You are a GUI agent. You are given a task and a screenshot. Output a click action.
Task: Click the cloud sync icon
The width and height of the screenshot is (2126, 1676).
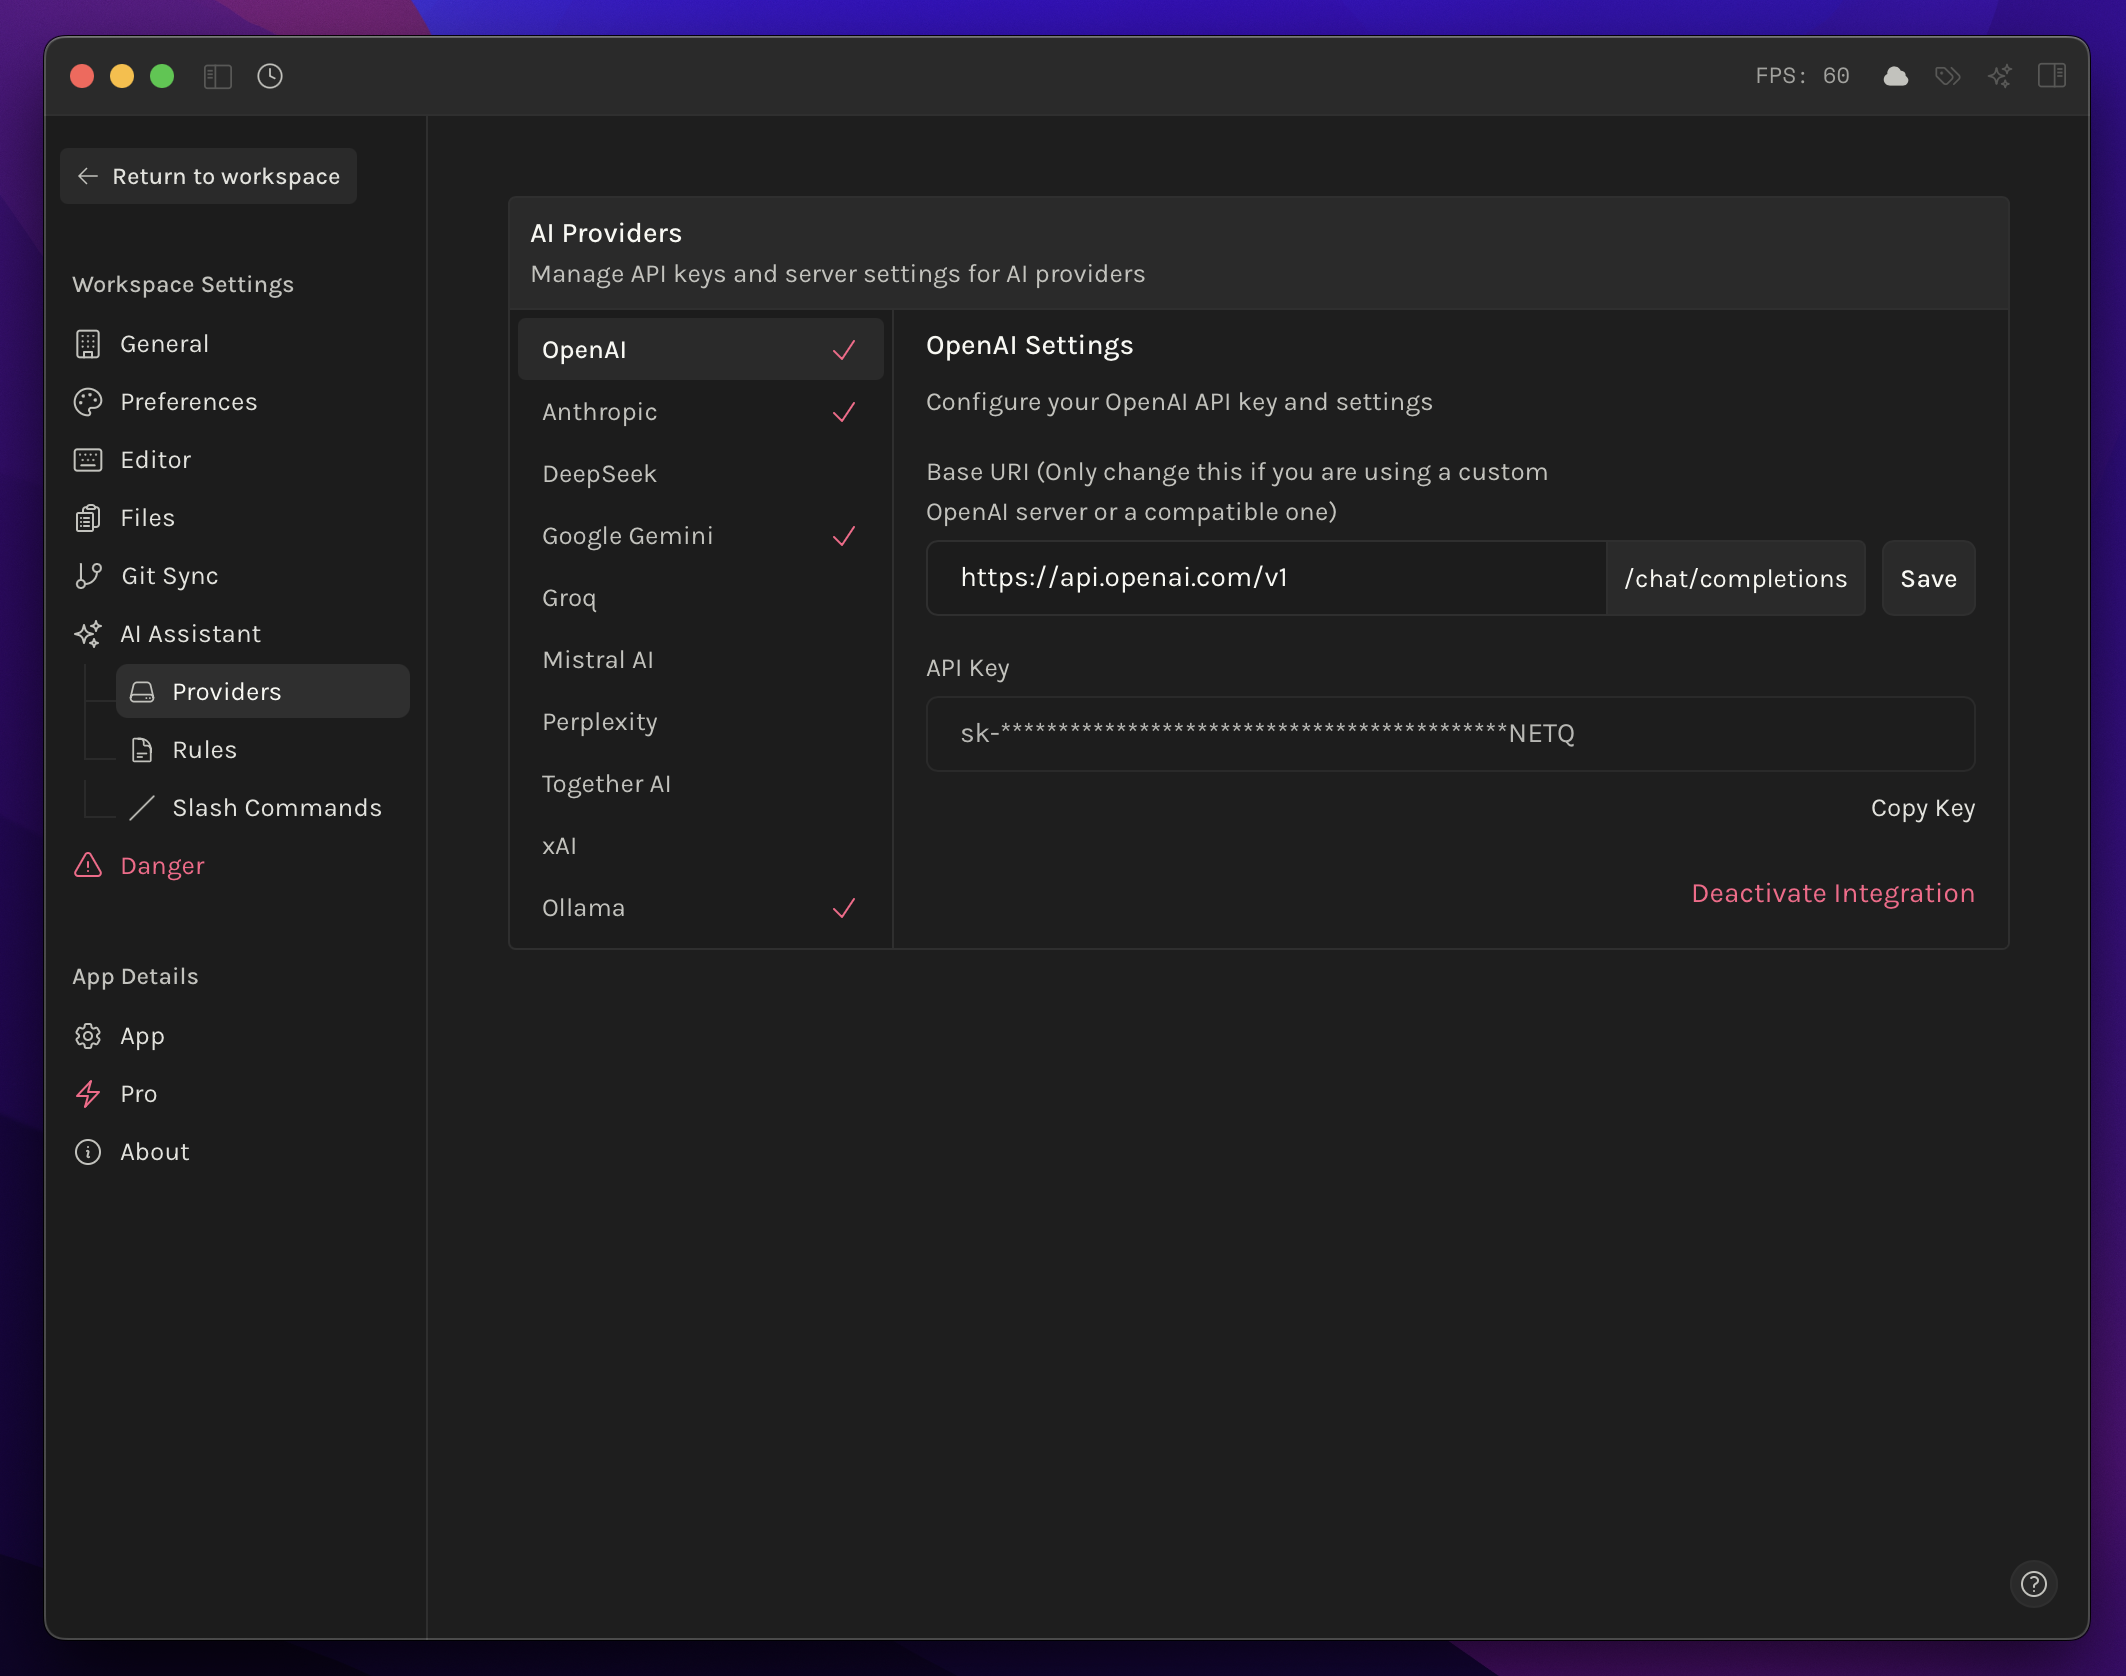(x=1896, y=76)
